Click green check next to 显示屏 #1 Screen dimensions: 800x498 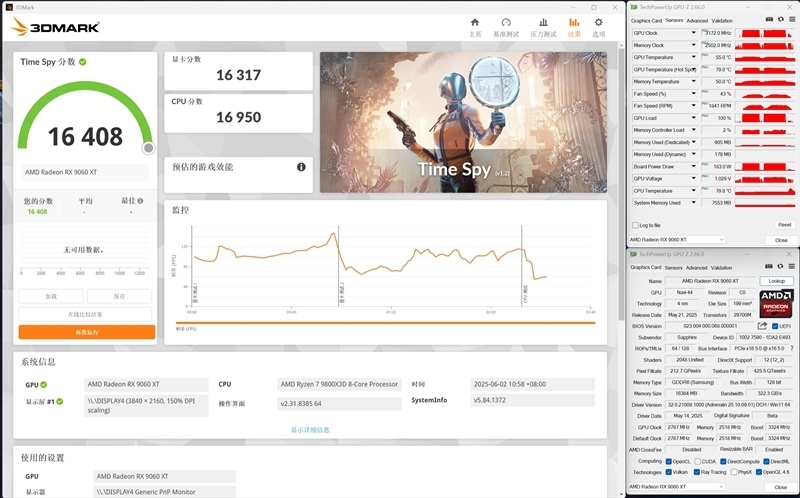[x=60, y=402]
